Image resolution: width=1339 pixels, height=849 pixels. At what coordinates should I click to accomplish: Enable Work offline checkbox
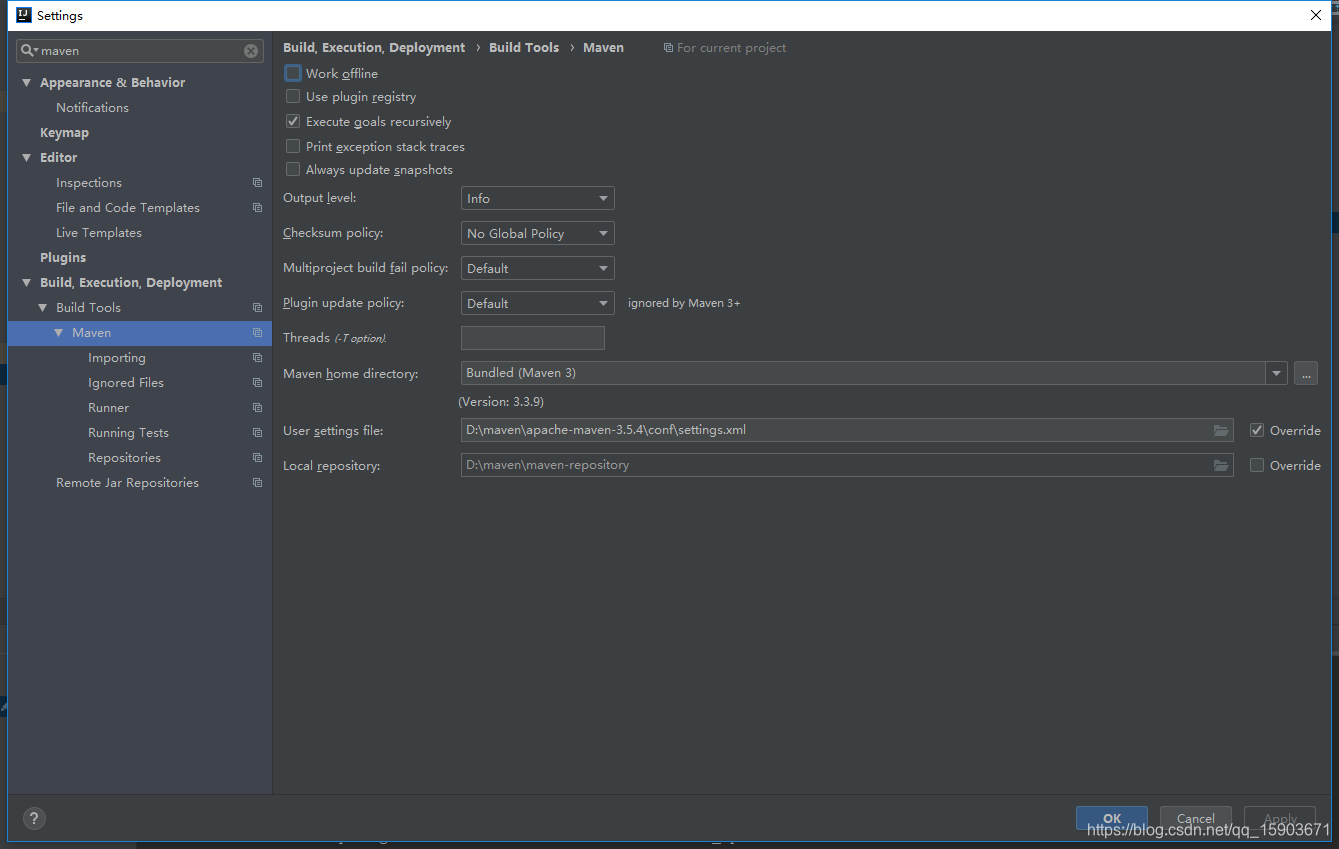[x=293, y=73]
